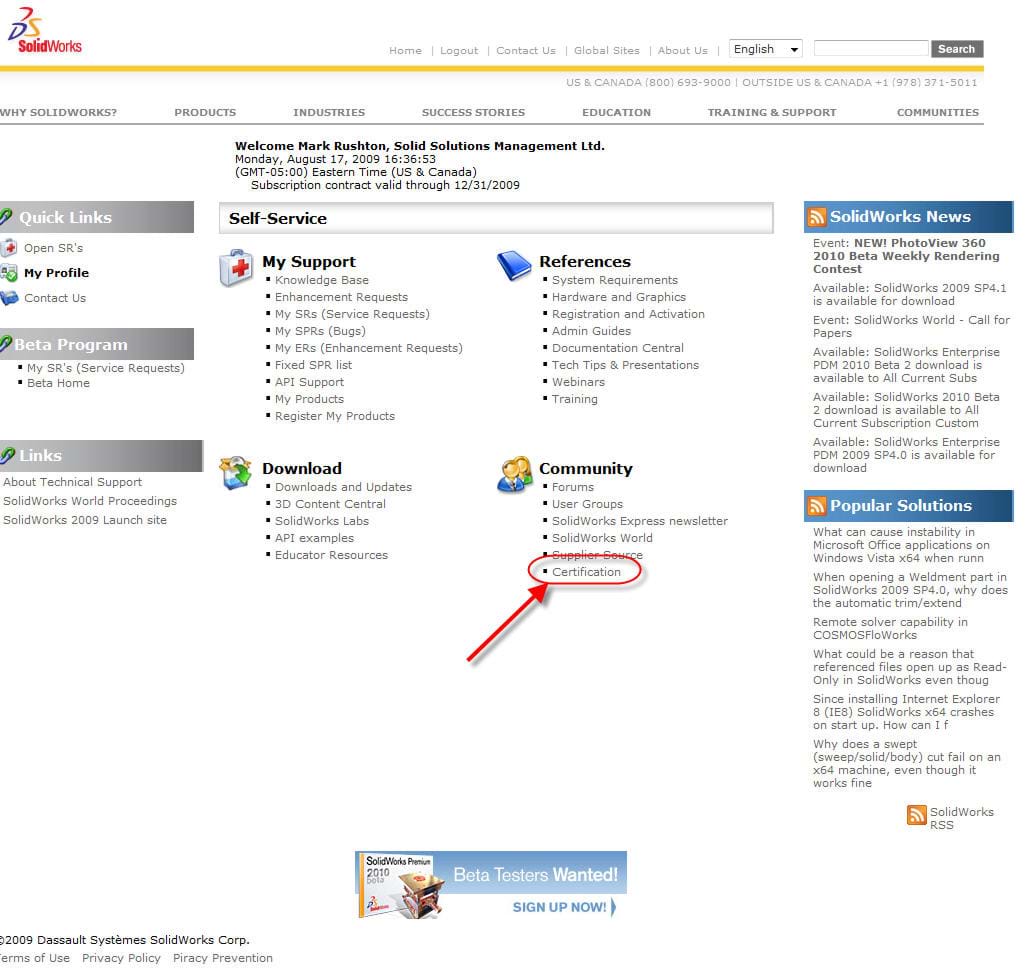Screen dimensions: 1030x973
Task: Click the Open SR's icon in Quick Links
Action: pyautogui.click(x=9, y=248)
